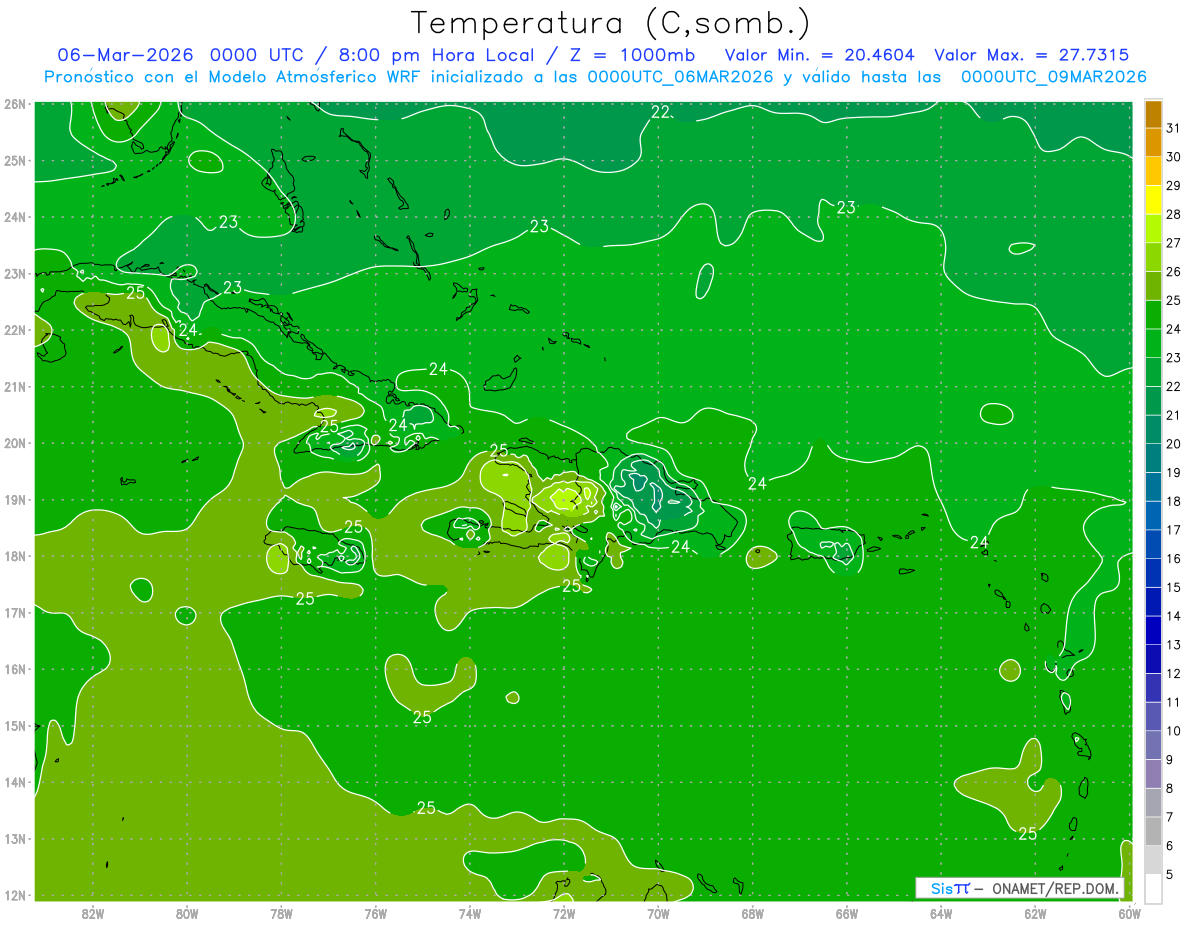Click the 'Temperatura (C,somb.)' chart title
This screenshot has height=927, width=1200.
point(611,24)
